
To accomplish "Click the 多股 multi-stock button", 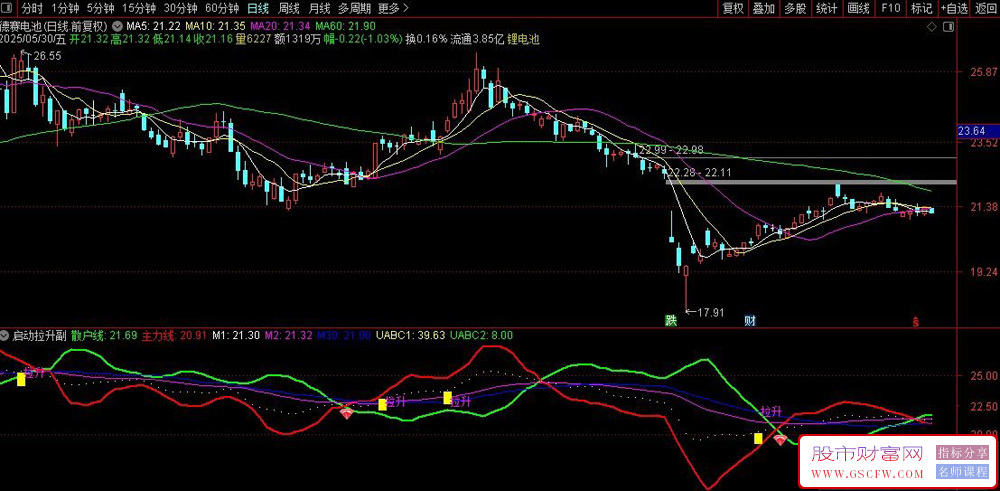I will point(795,8).
